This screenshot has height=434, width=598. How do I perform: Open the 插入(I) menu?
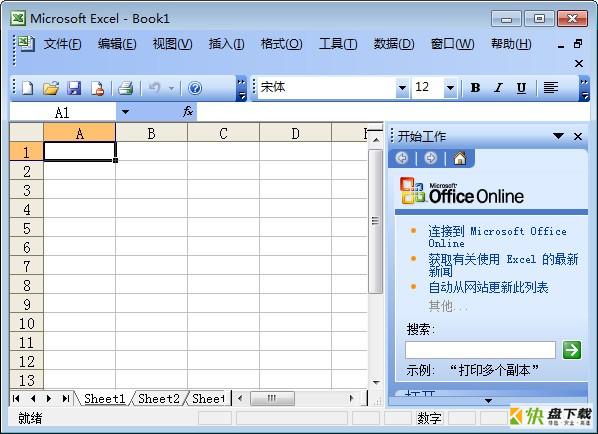(x=227, y=44)
